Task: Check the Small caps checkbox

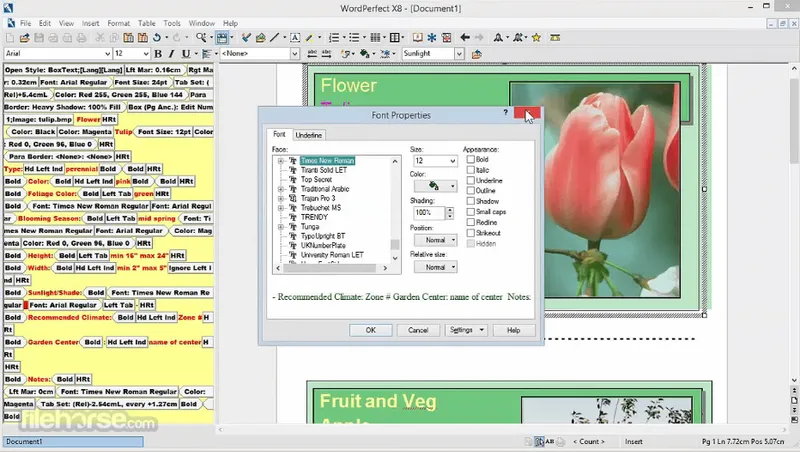Action: (x=470, y=212)
